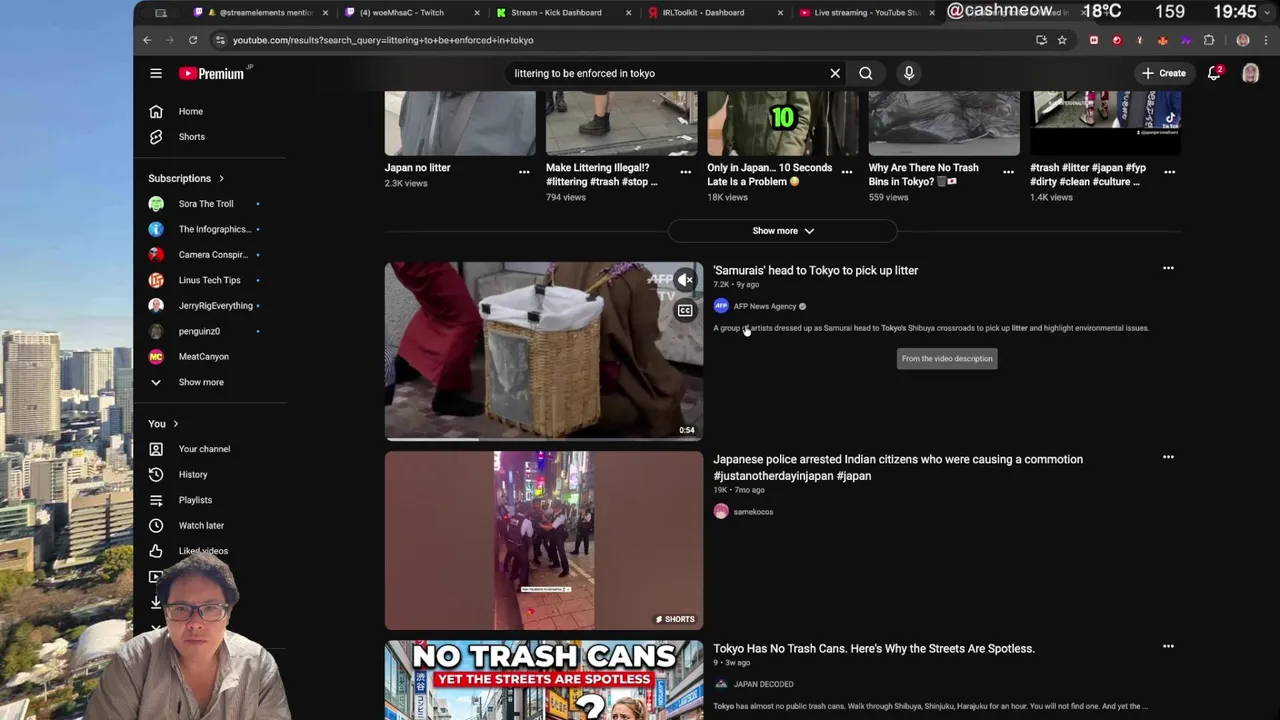Screen dimensions: 1280x720
Task: Open AFP News Agency channel
Action: click(x=765, y=306)
